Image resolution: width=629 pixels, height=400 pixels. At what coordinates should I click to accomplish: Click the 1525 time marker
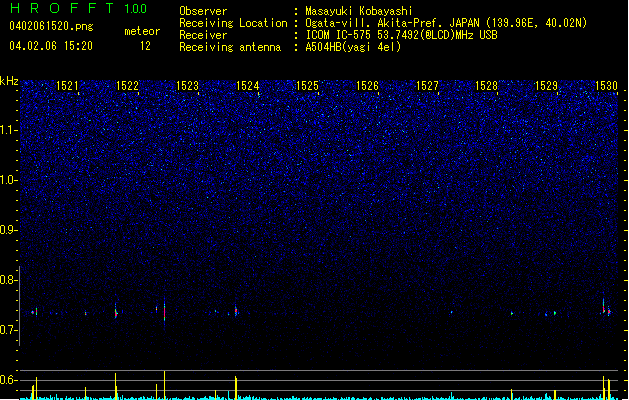[307, 85]
